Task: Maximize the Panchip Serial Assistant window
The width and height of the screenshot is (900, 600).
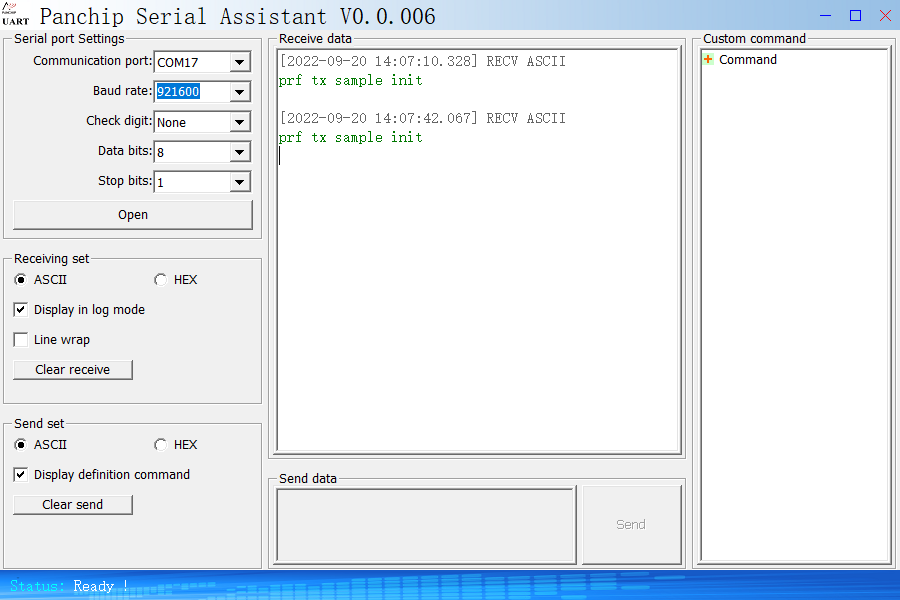Action: click(855, 16)
